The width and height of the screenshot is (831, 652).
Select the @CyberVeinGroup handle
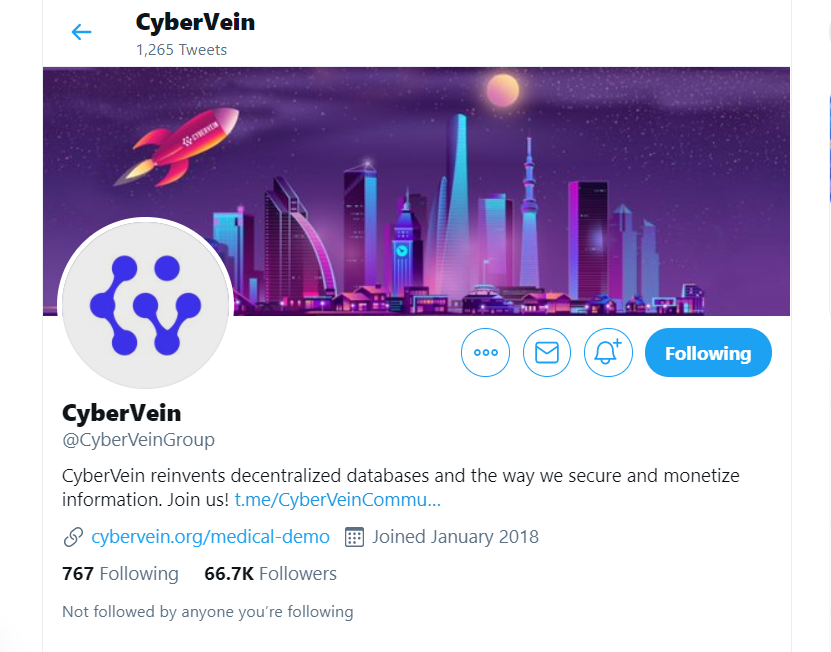(x=138, y=439)
